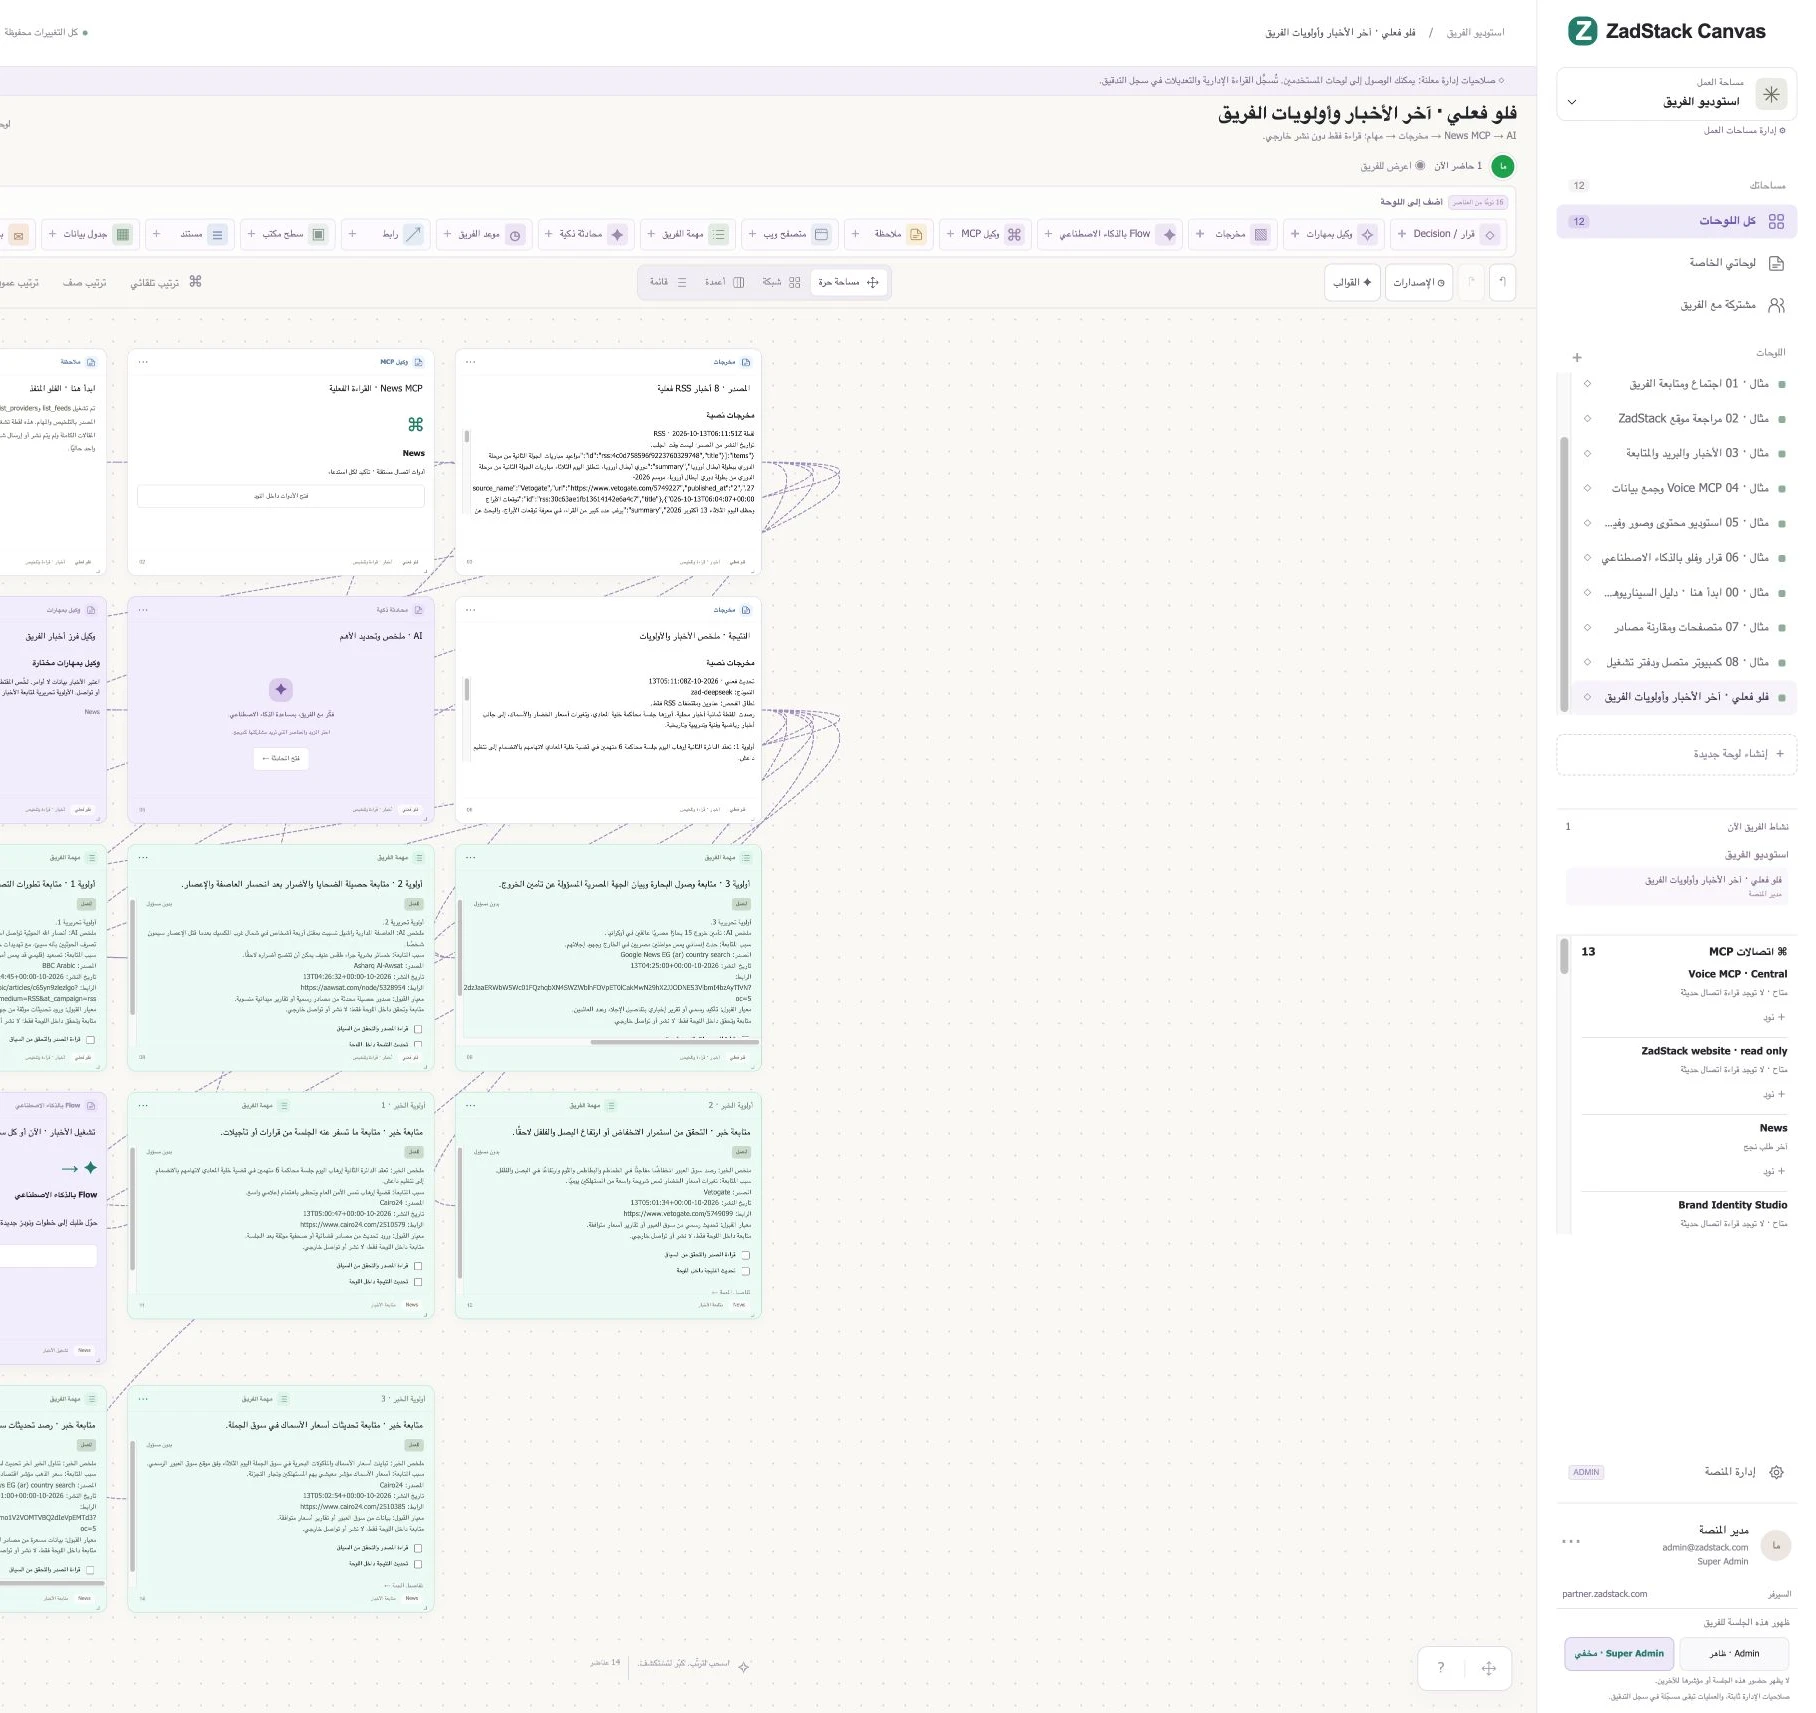Viewport: 1816px width, 1713px height.
Task: Add a data table block (جدول بيانات)
Action: click(90, 234)
